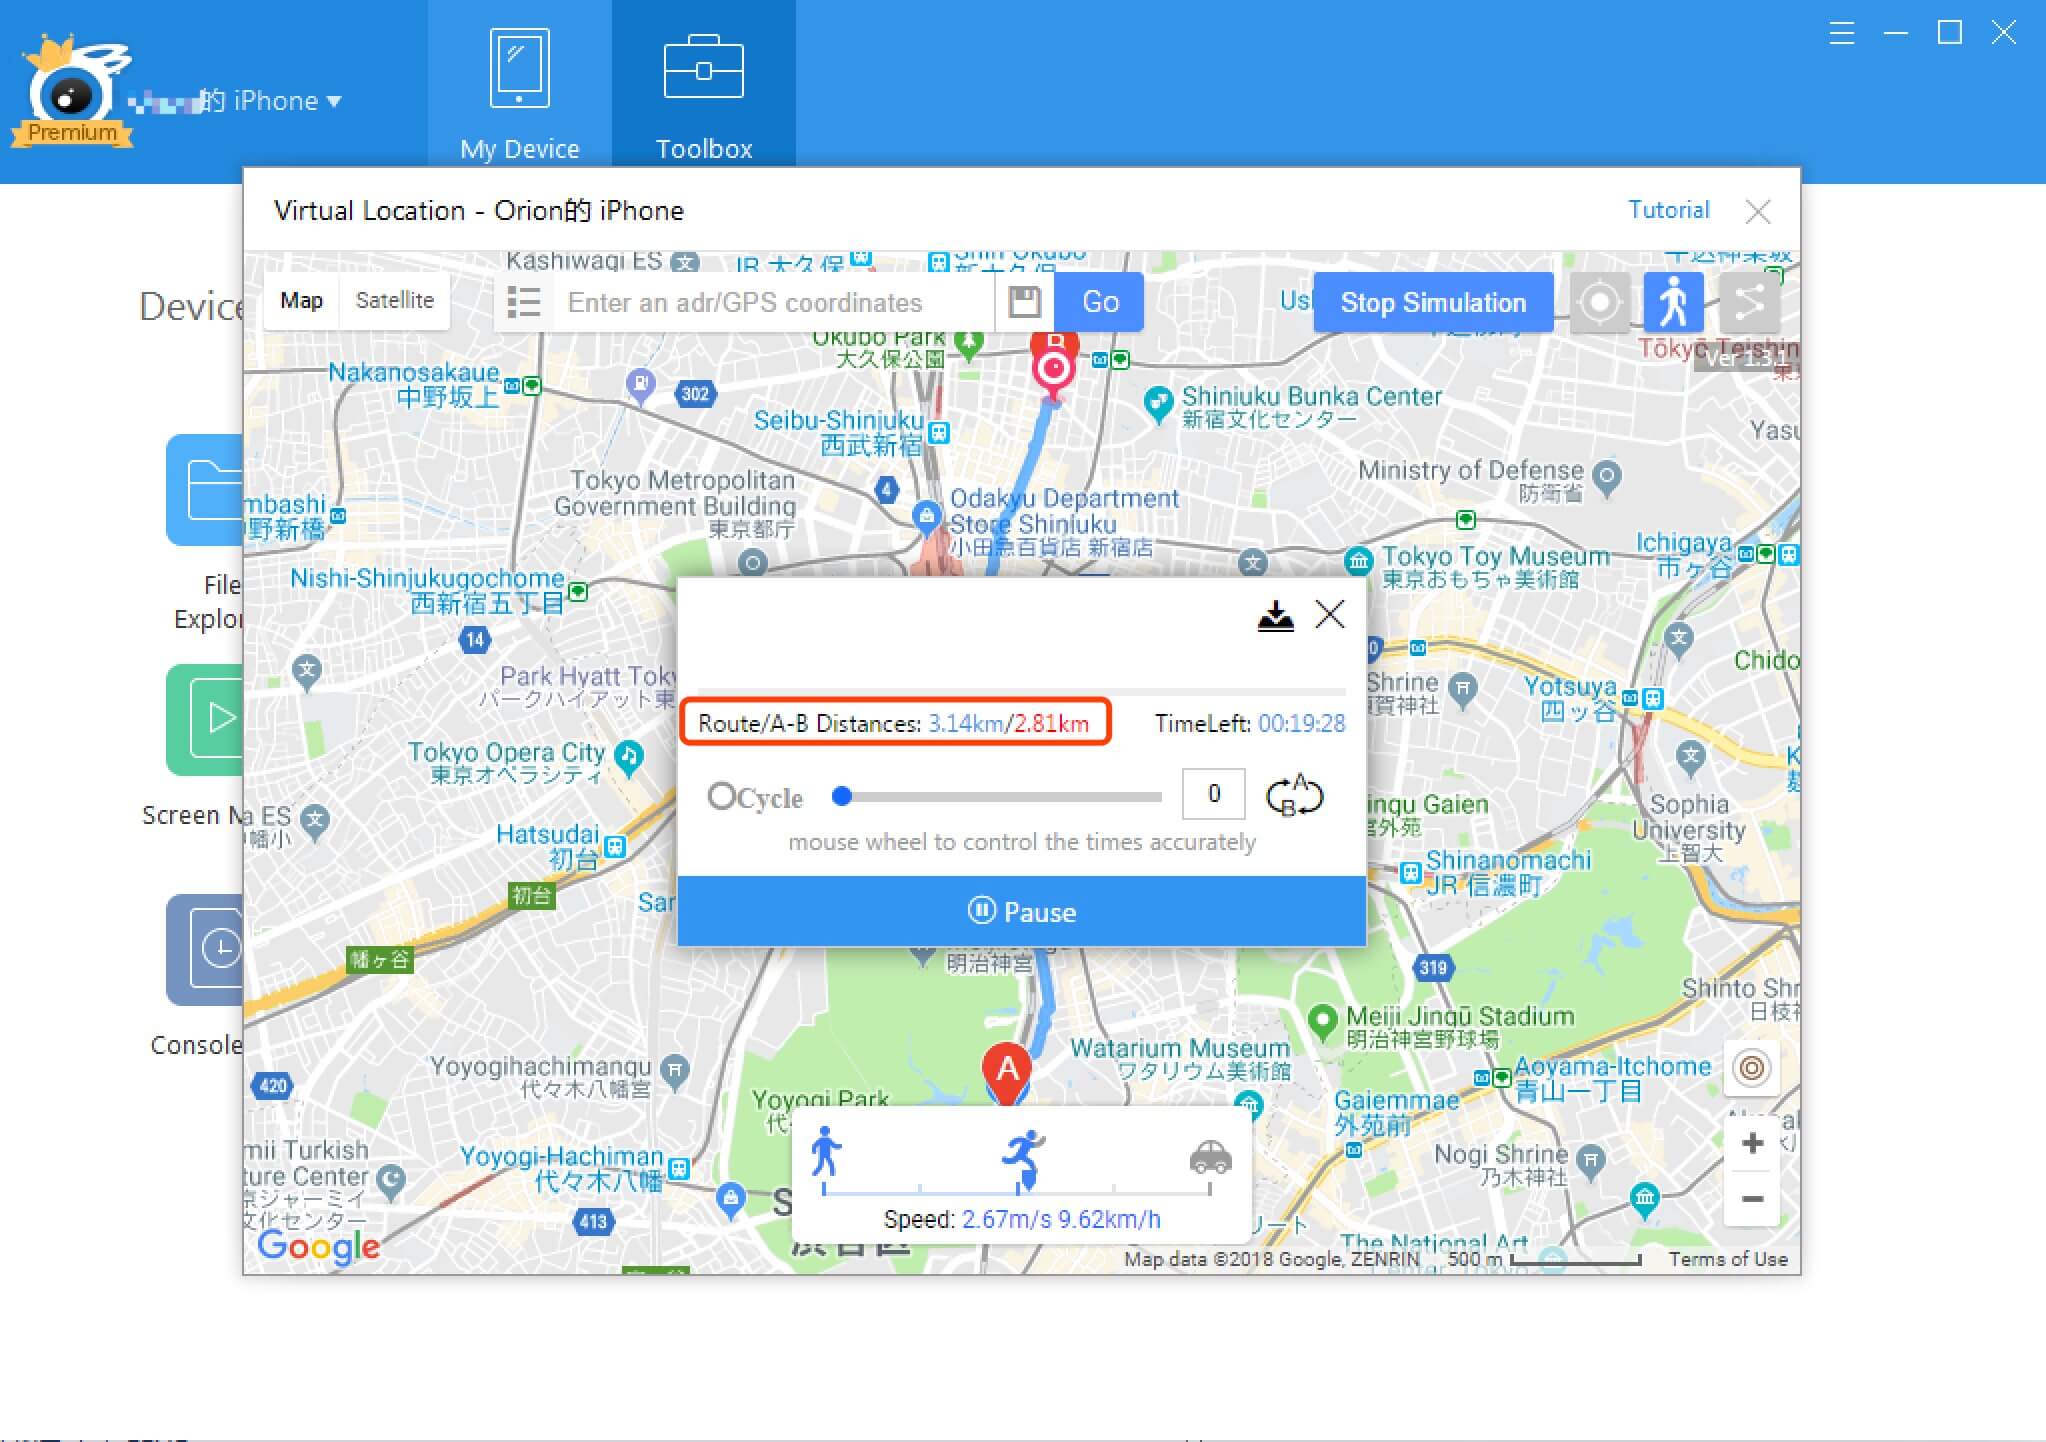Enable the Stop Simulation button
Image resolution: width=2046 pixels, height=1442 pixels.
1430,301
